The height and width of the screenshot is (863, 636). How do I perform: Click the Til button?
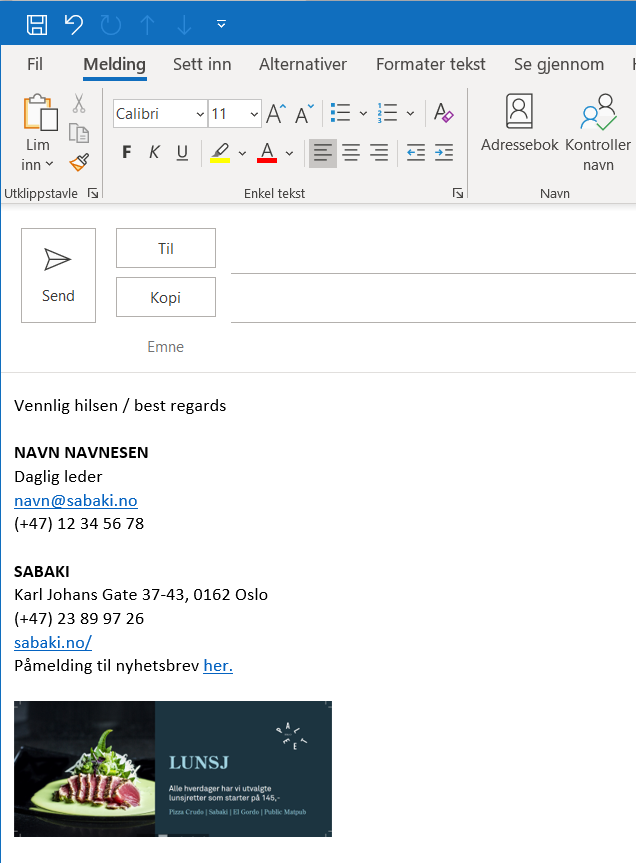[166, 248]
